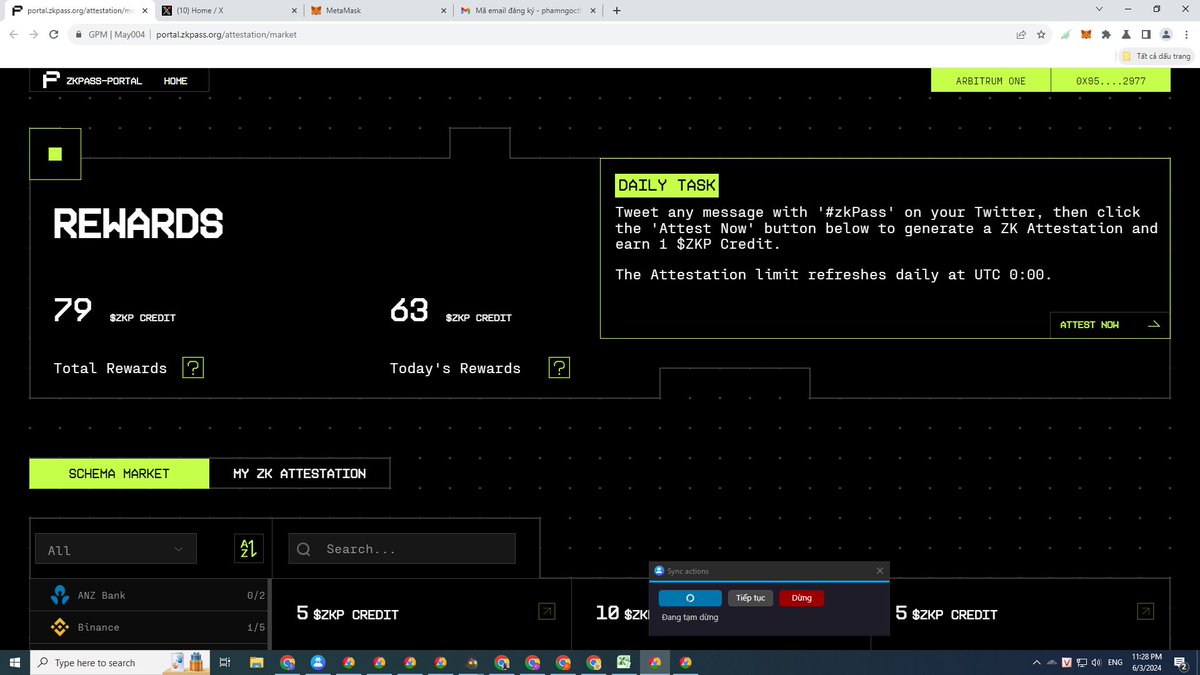Open the Windows notification center
Image resolution: width=1200 pixels, height=675 pixels.
(1182, 662)
